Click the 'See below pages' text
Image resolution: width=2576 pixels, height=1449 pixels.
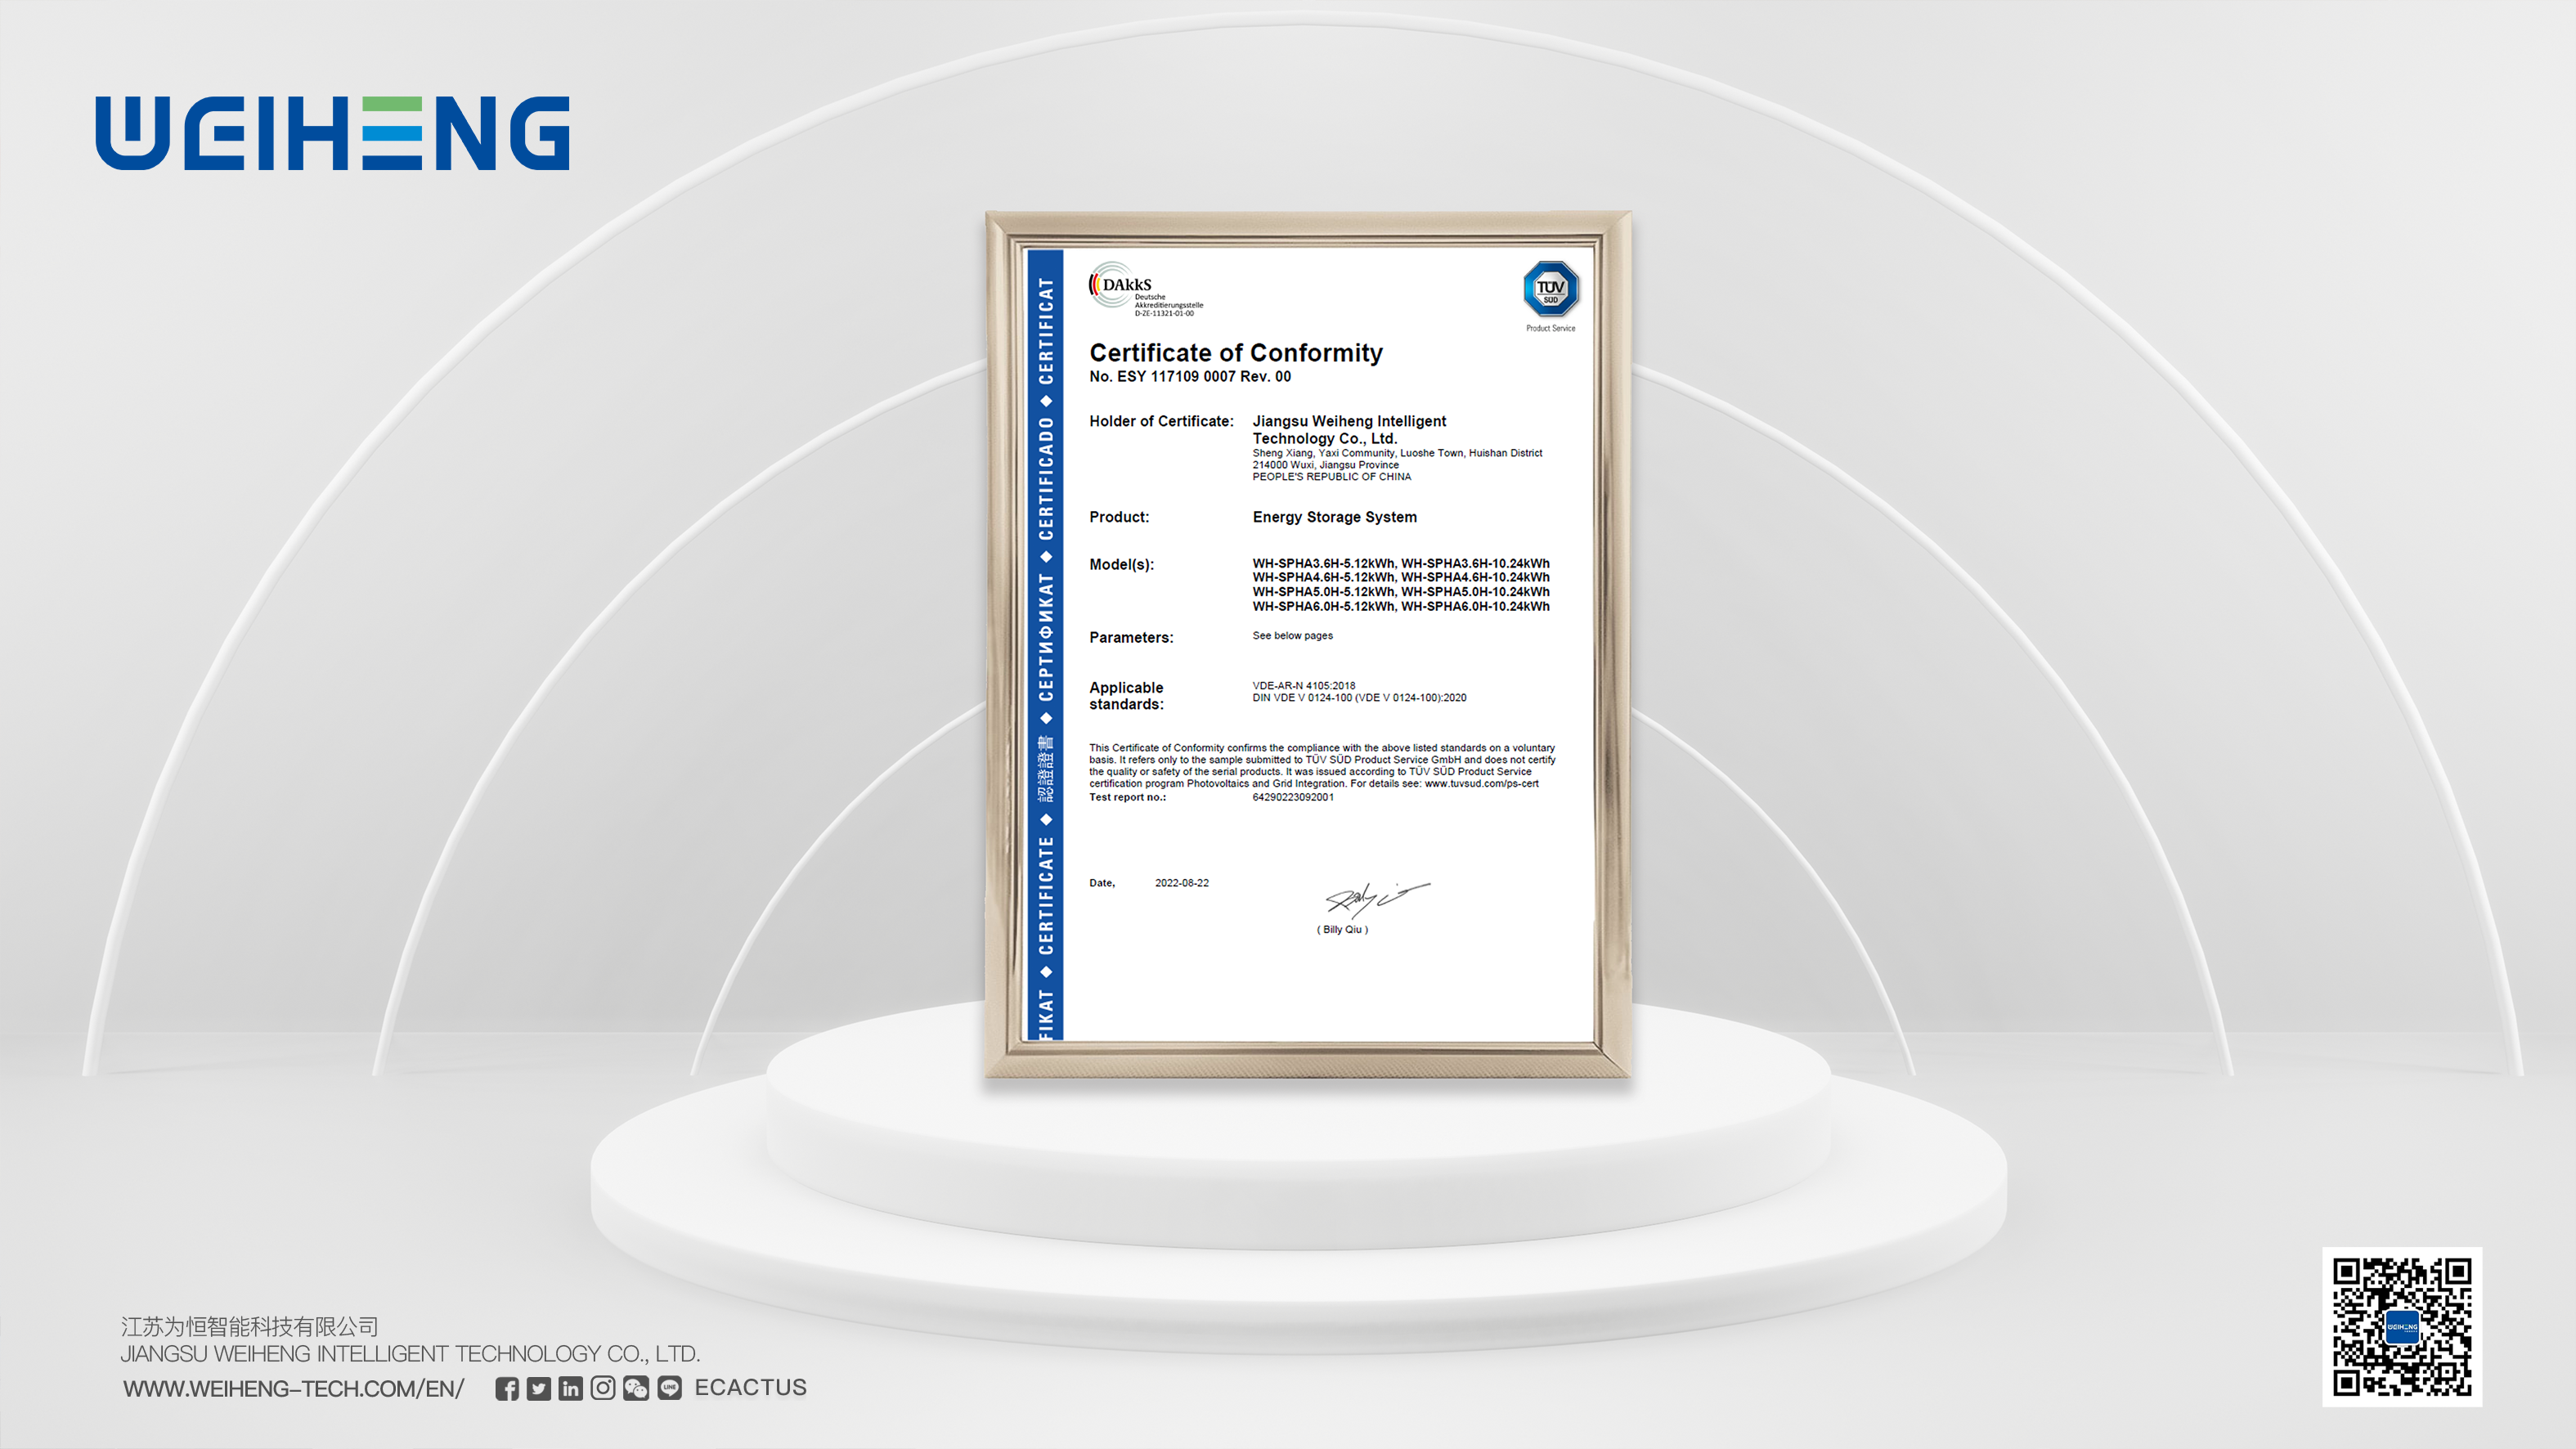click(x=1292, y=636)
